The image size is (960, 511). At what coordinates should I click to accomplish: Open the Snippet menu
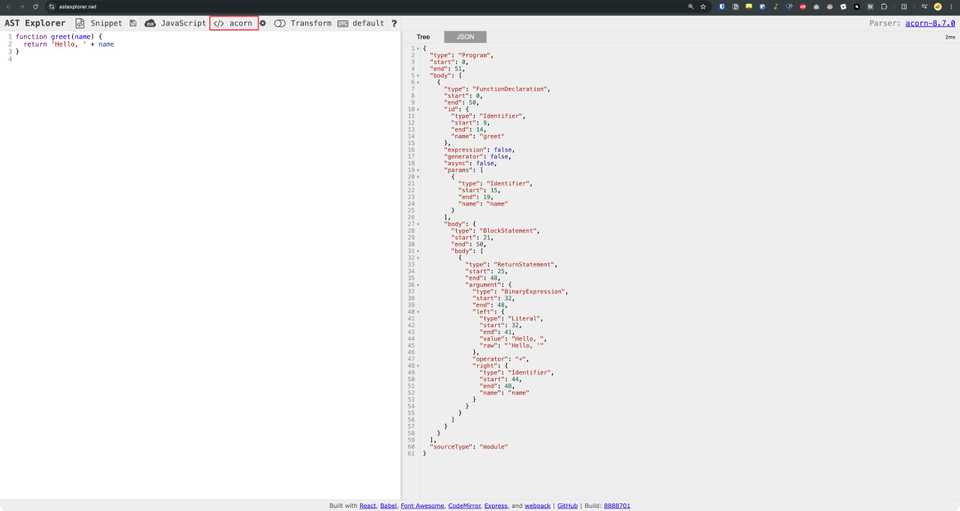(x=106, y=23)
